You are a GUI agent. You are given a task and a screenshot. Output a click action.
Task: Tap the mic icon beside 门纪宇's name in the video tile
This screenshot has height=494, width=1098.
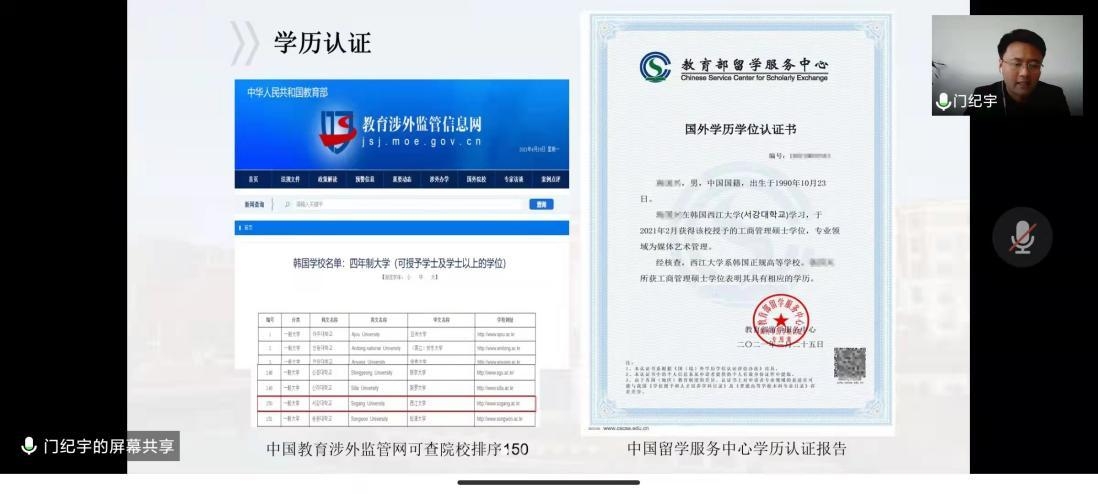[x=942, y=101]
